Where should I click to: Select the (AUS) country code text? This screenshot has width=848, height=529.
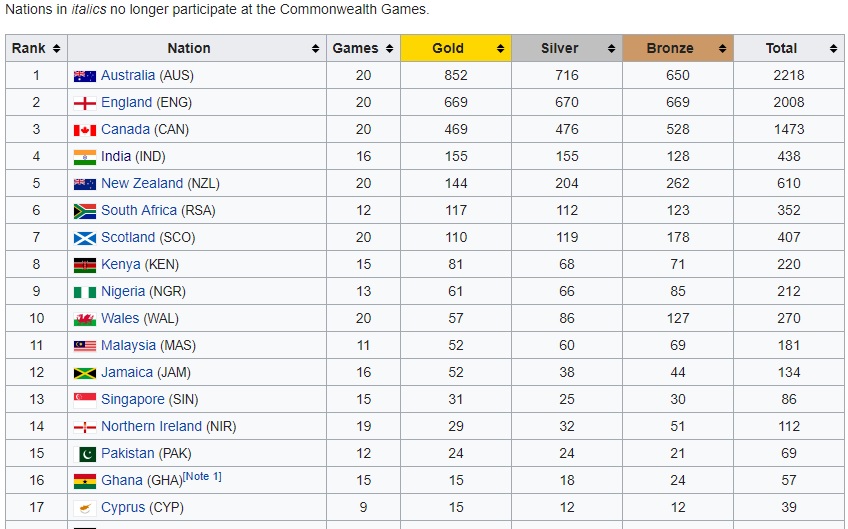pos(176,75)
